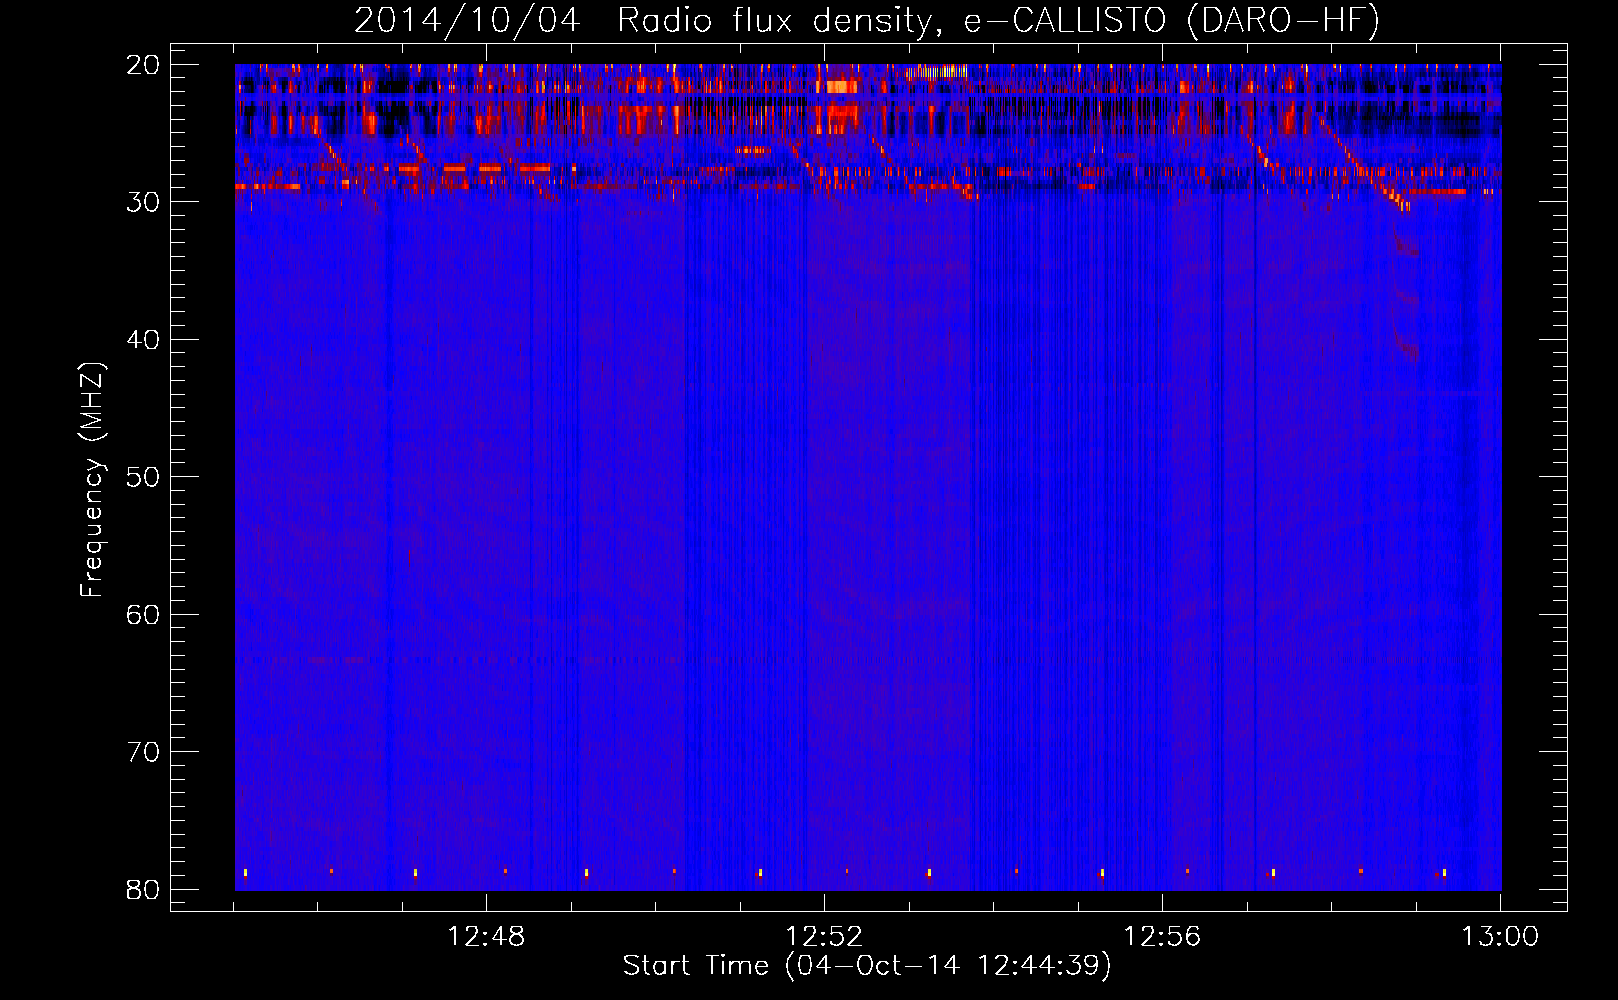Screen dimensions: 1618x1000
Task: Click the 80 frequency tick label
Action: [x=144, y=890]
